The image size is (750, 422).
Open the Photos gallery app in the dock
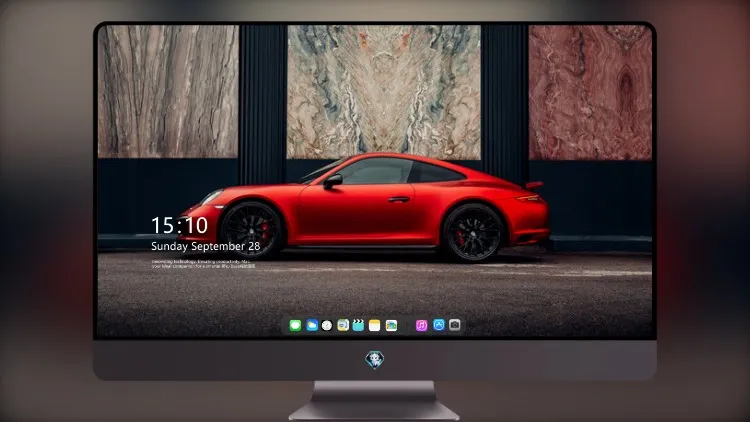[x=391, y=325]
